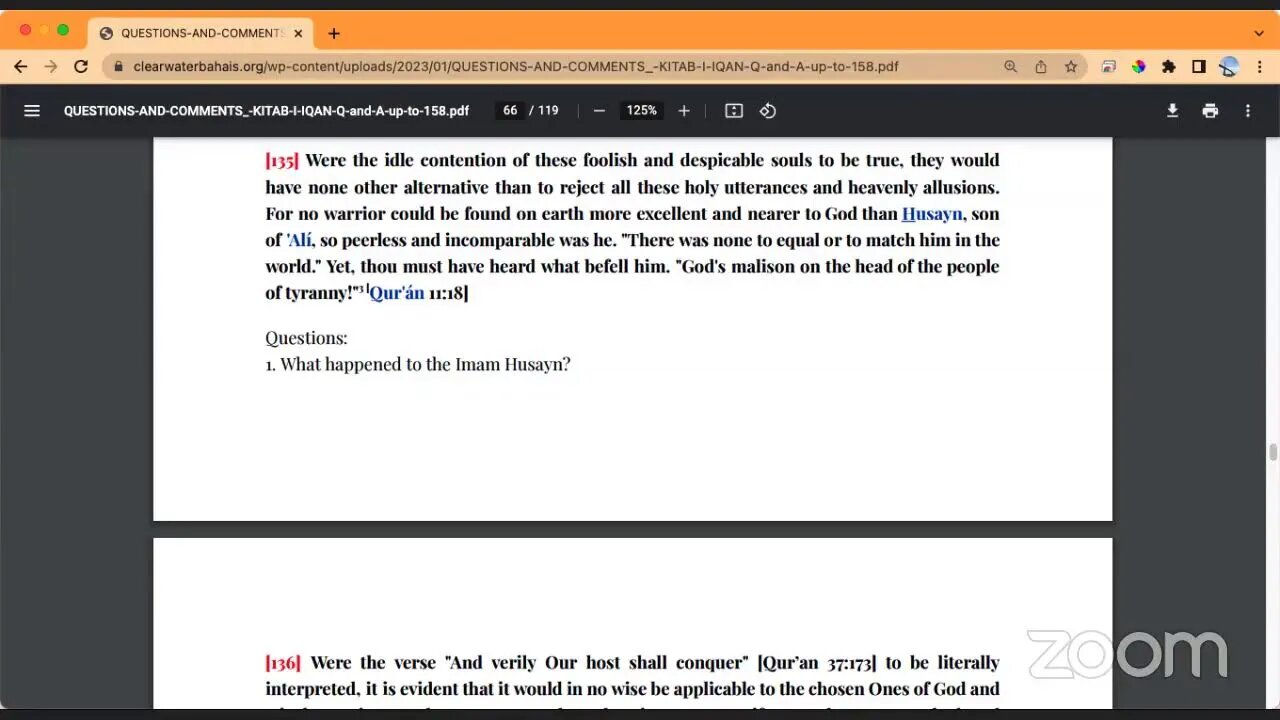Image resolution: width=1280 pixels, height=720 pixels.
Task: Click the cast/media extension icon
Action: point(1108,67)
